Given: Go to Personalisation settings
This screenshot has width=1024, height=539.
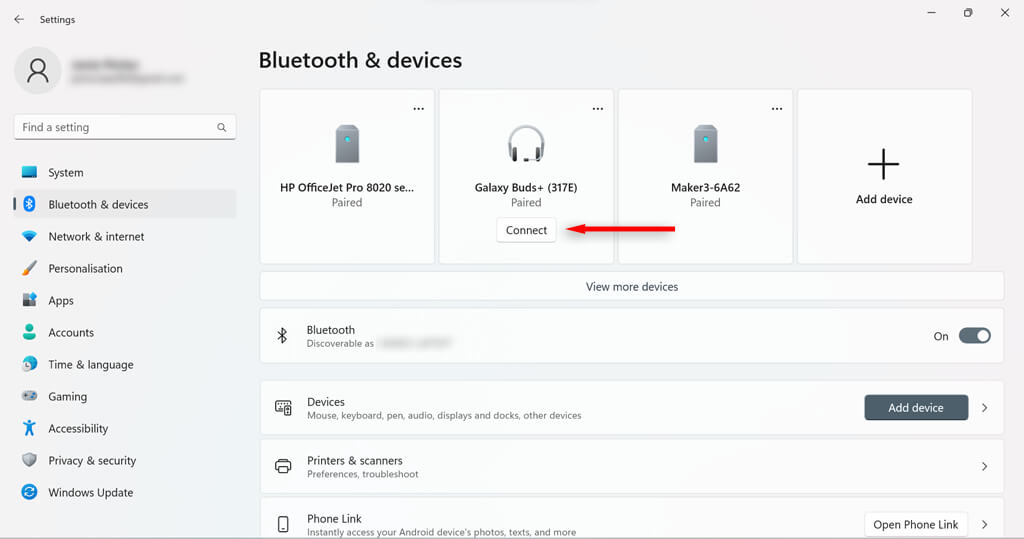Looking at the screenshot, I should pos(85,268).
